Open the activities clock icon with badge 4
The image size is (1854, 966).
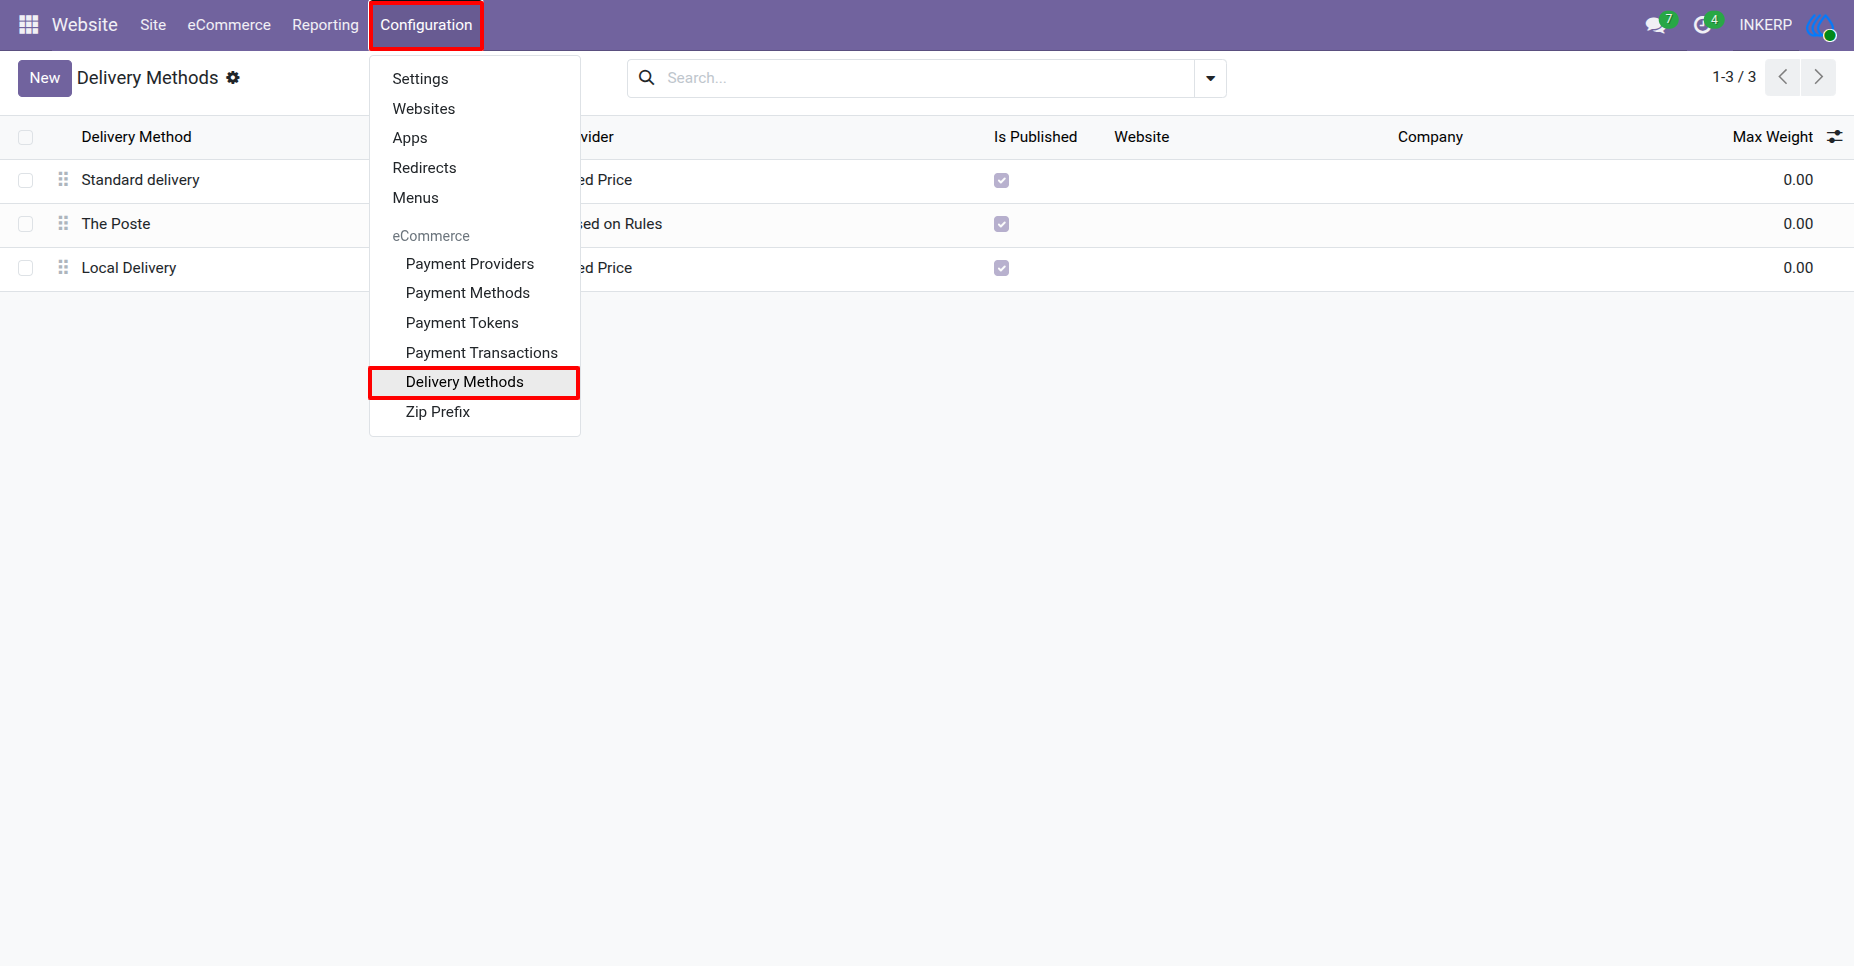coord(1704,24)
